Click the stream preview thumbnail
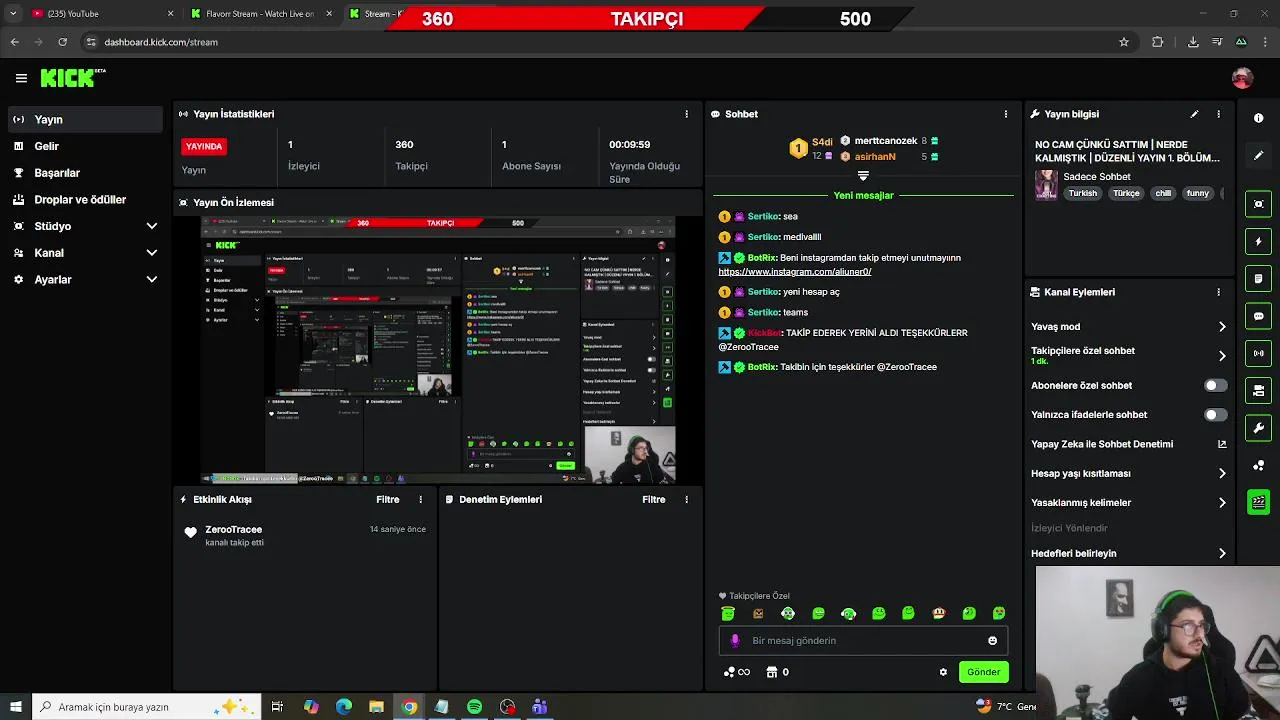1280x720 pixels. point(438,349)
